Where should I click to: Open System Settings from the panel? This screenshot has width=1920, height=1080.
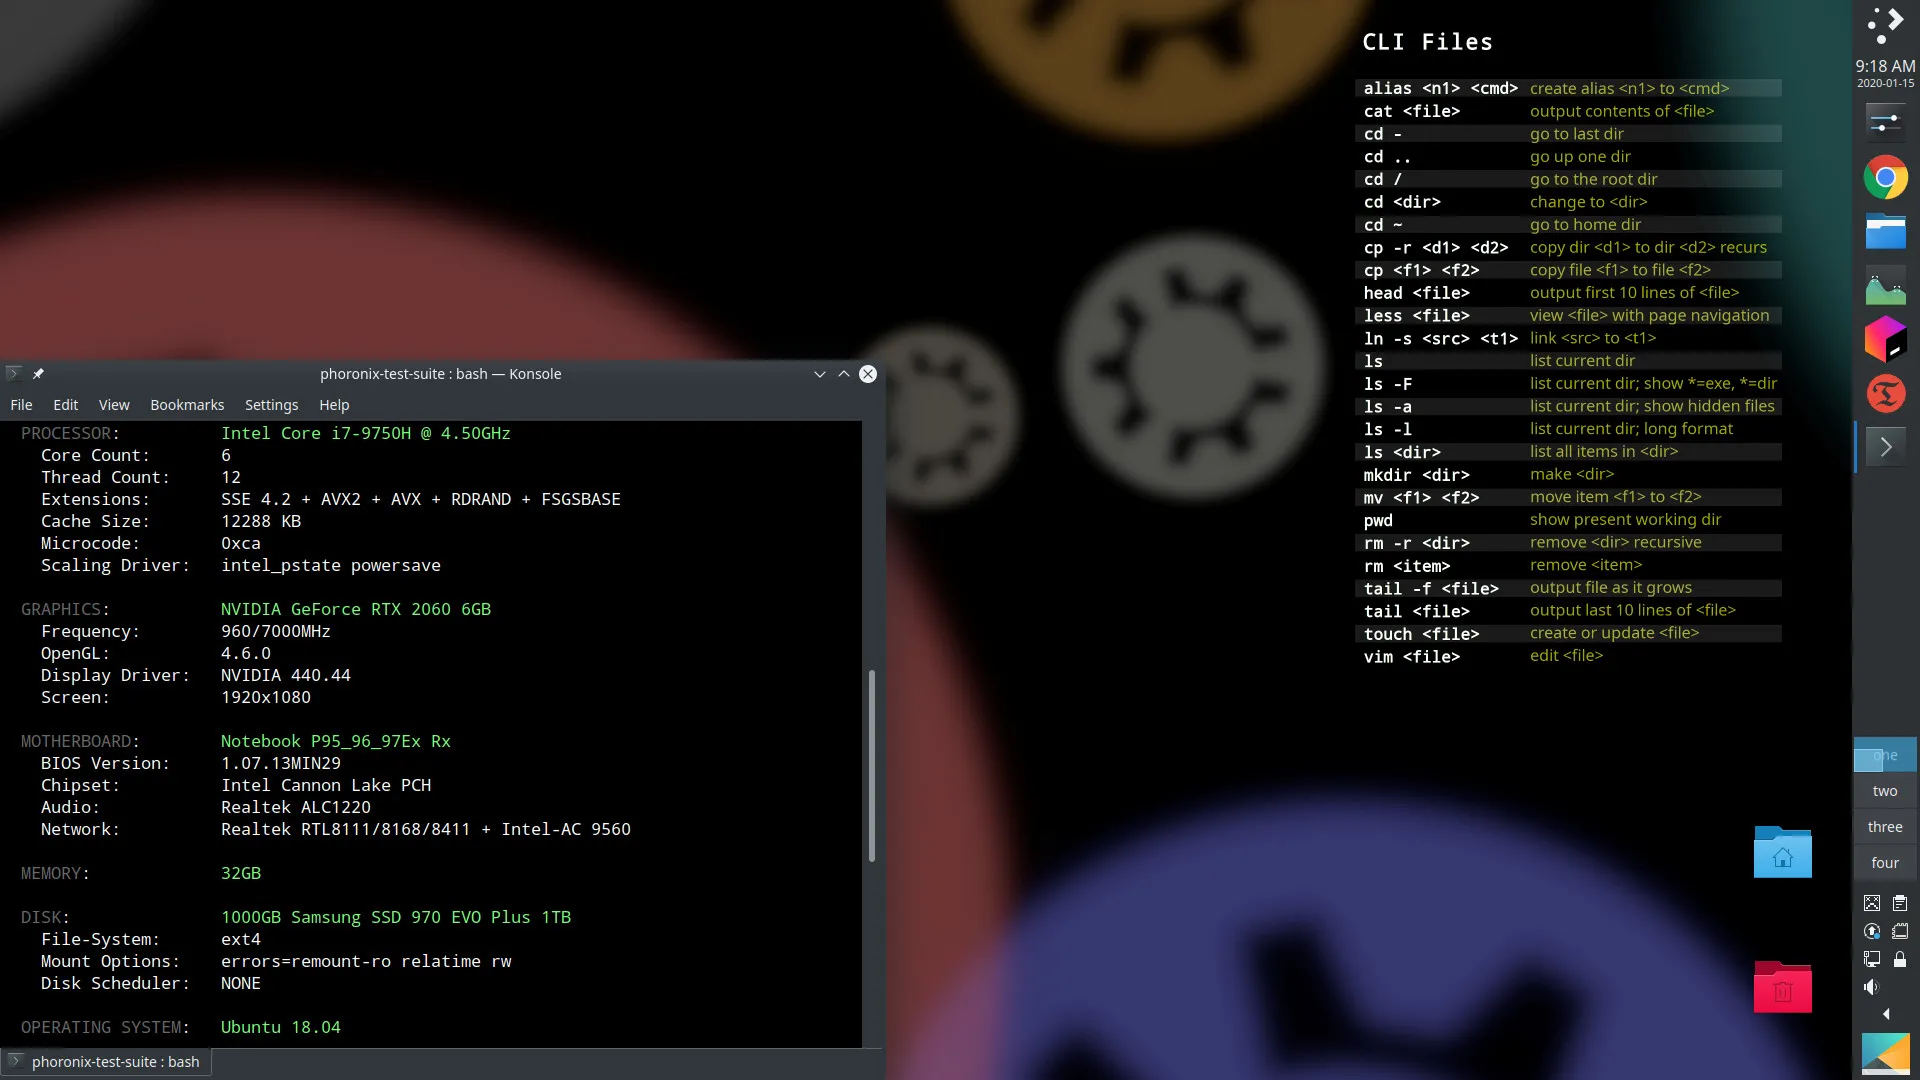pyautogui.click(x=1885, y=123)
